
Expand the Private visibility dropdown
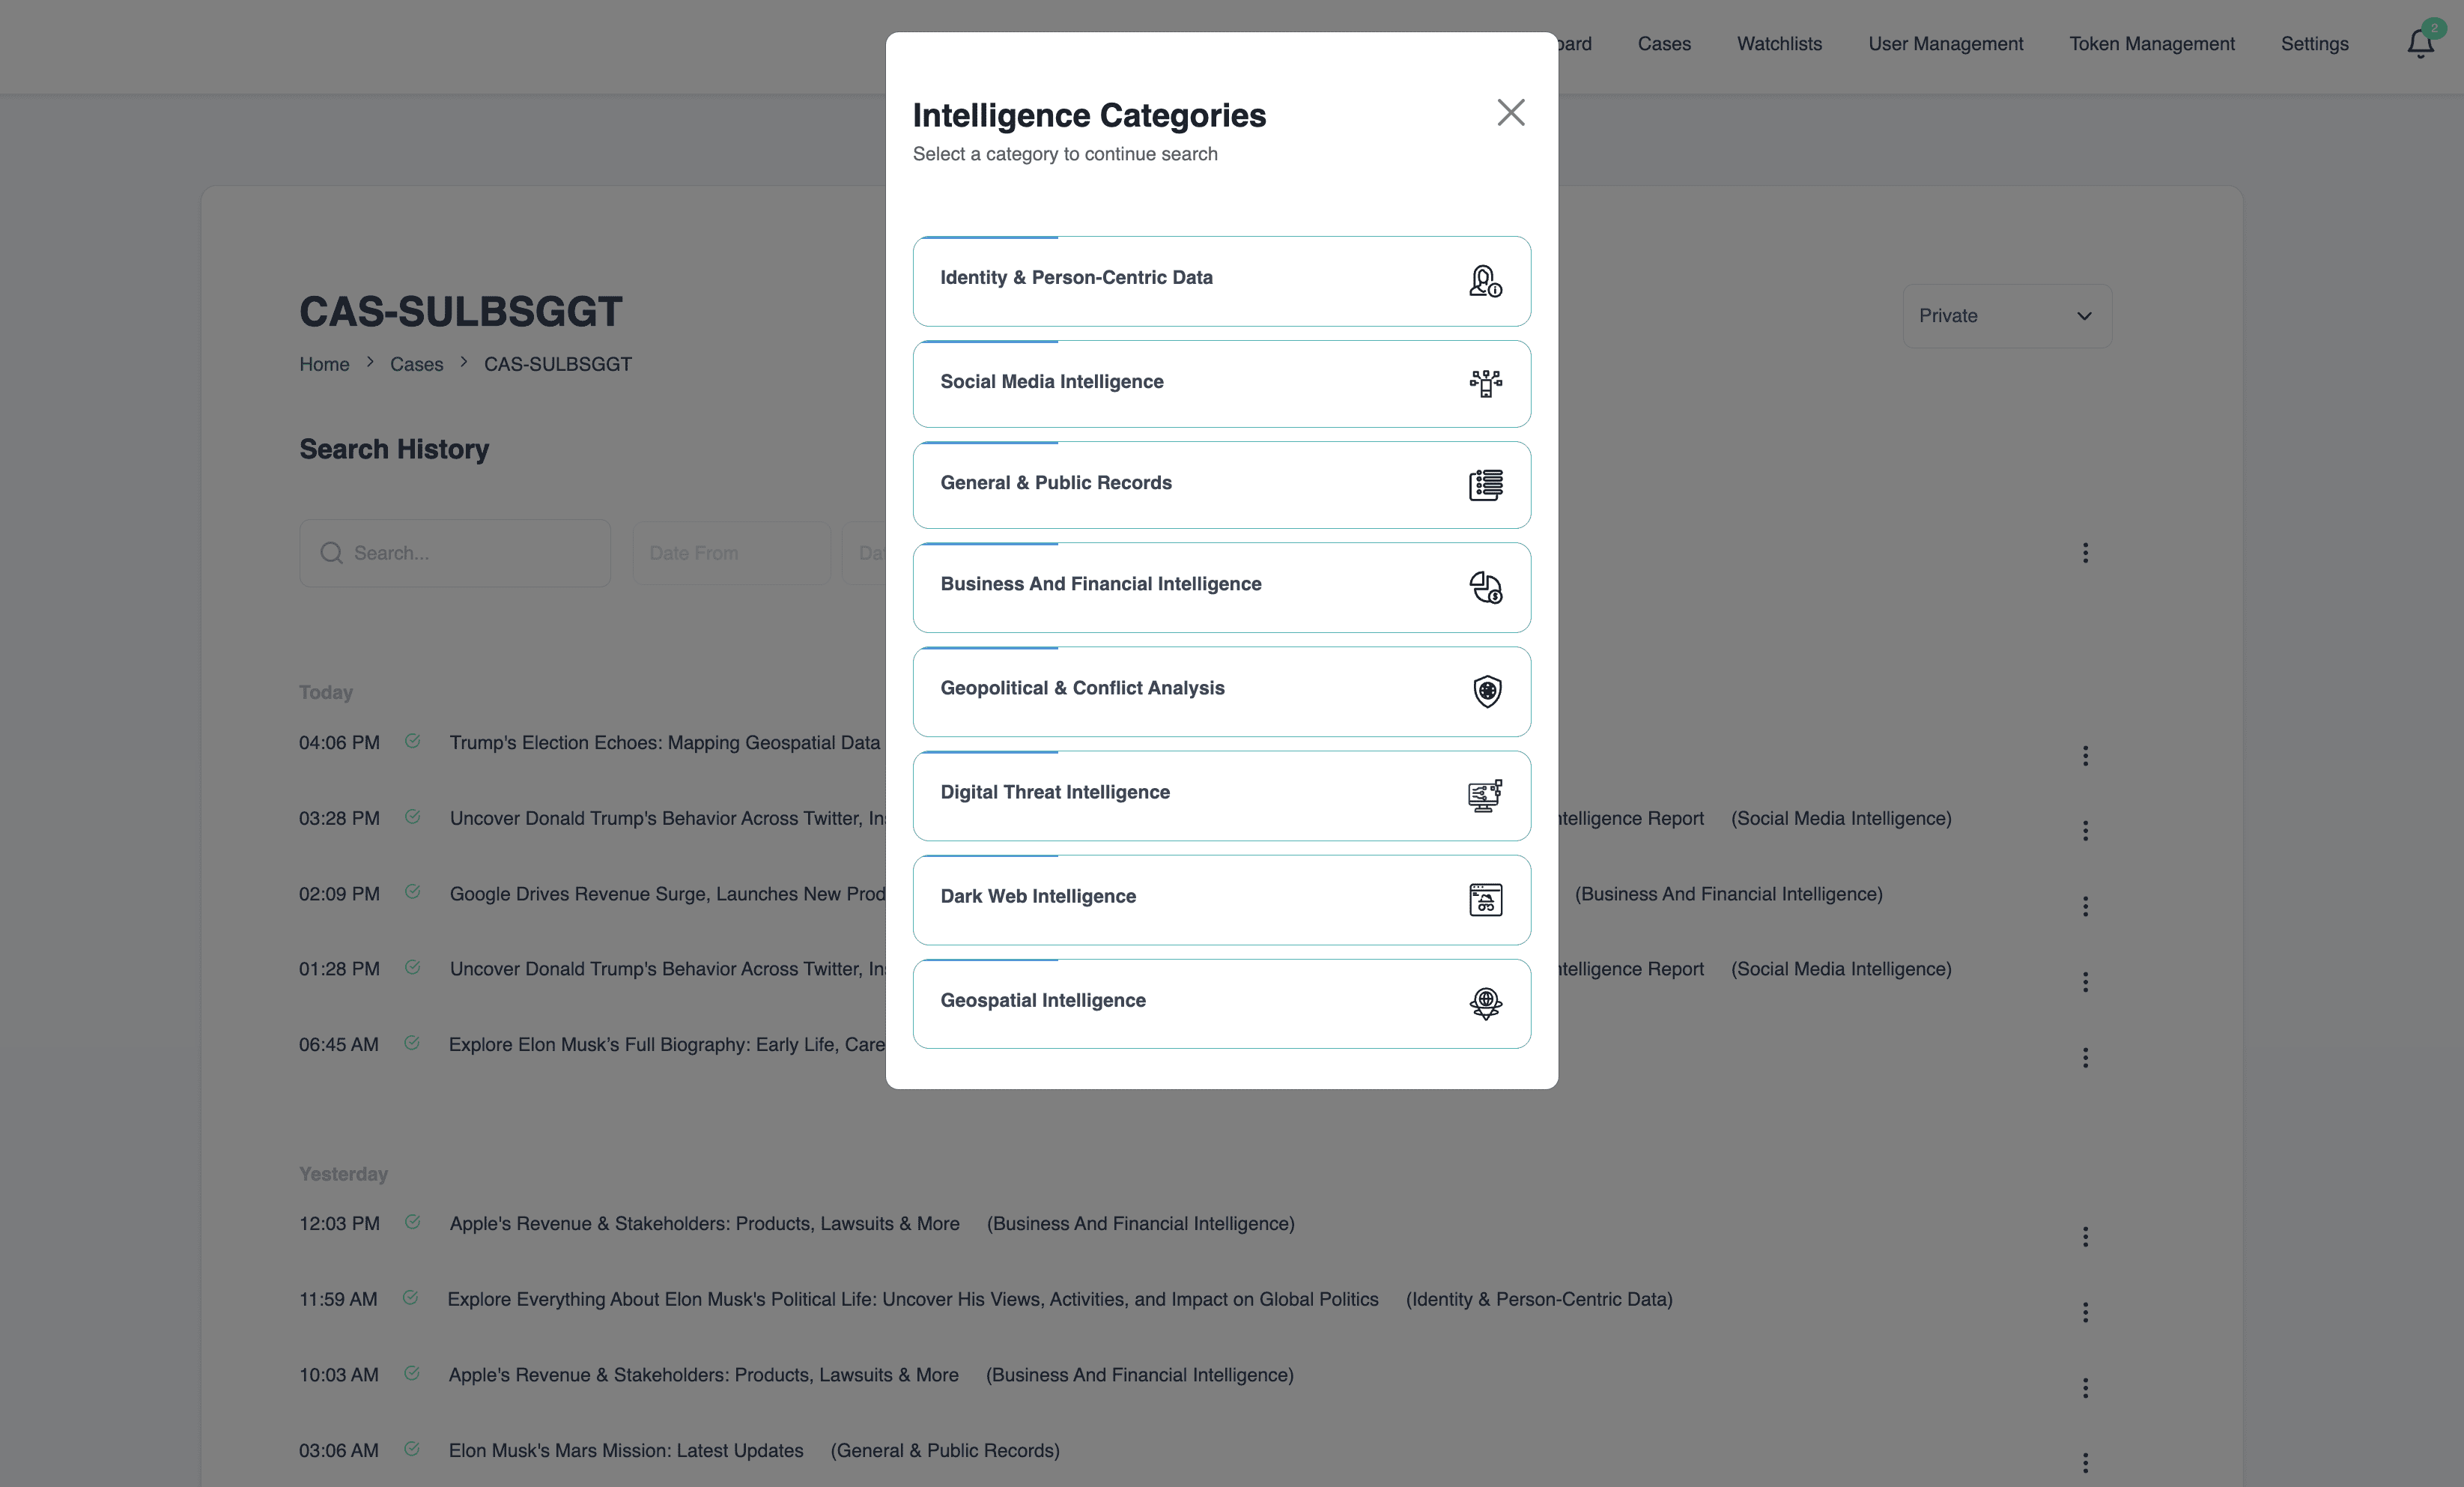coord(2006,316)
